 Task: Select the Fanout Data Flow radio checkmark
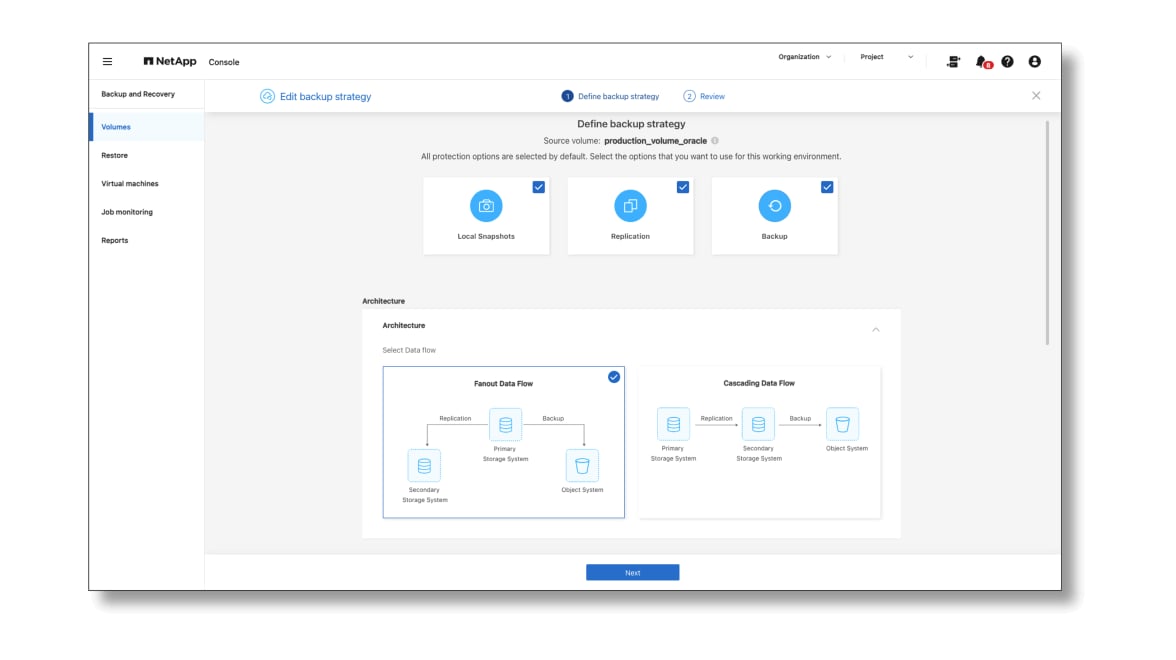tap(614, 376)
